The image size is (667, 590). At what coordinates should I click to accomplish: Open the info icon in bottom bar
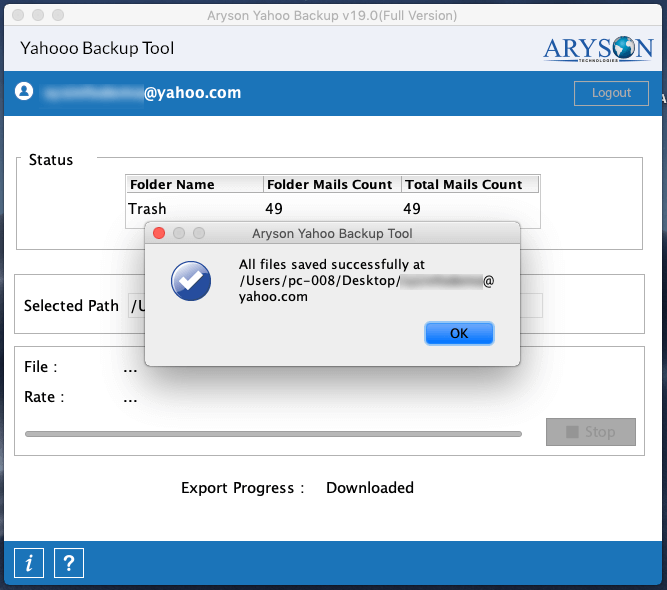tap(29, 563)
